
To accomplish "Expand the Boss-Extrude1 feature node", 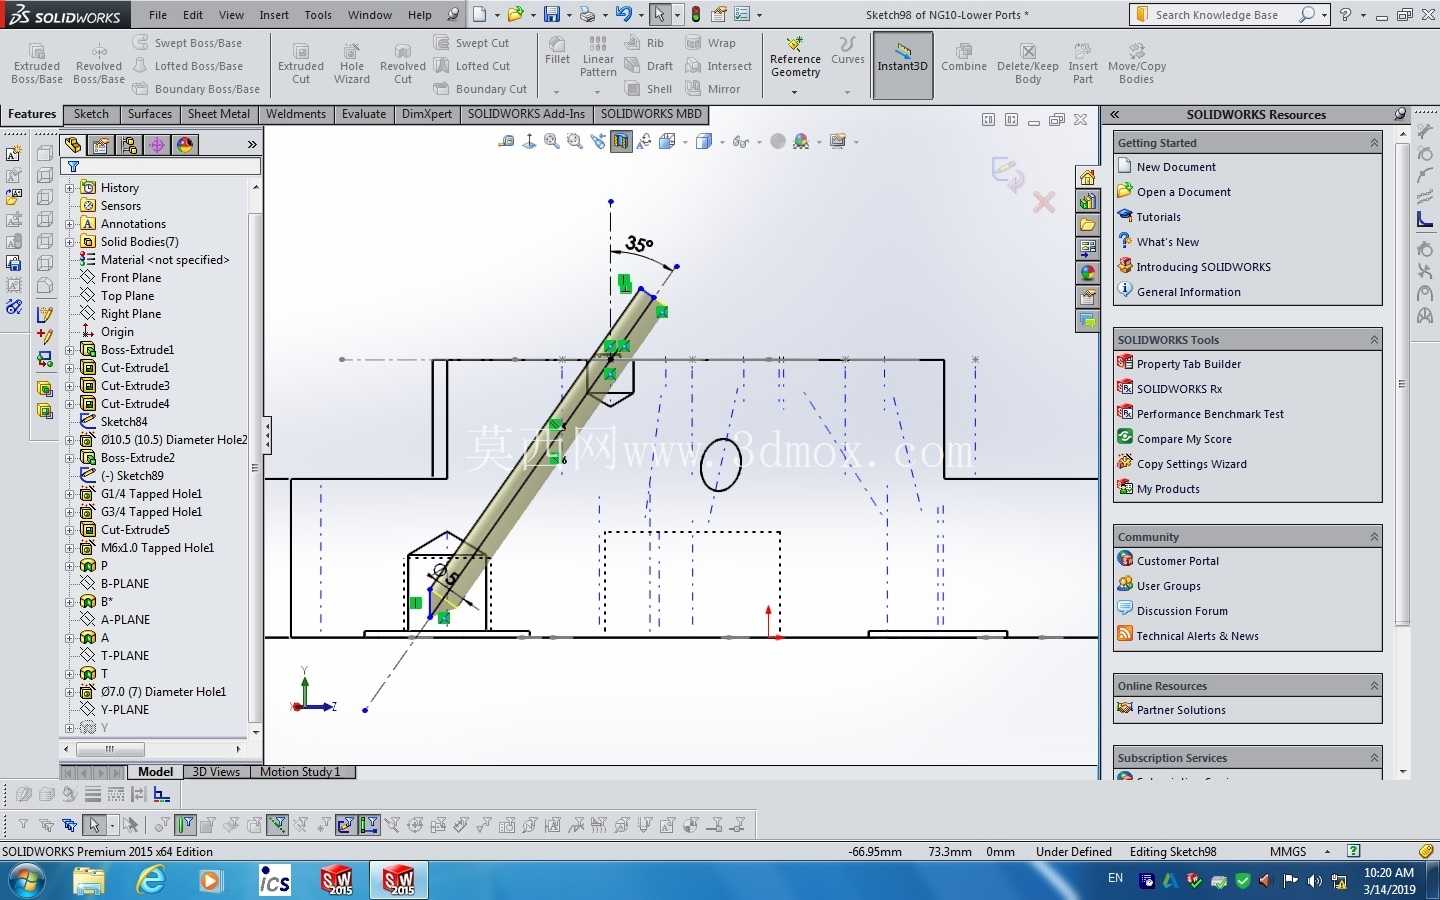I will [70, 350].
